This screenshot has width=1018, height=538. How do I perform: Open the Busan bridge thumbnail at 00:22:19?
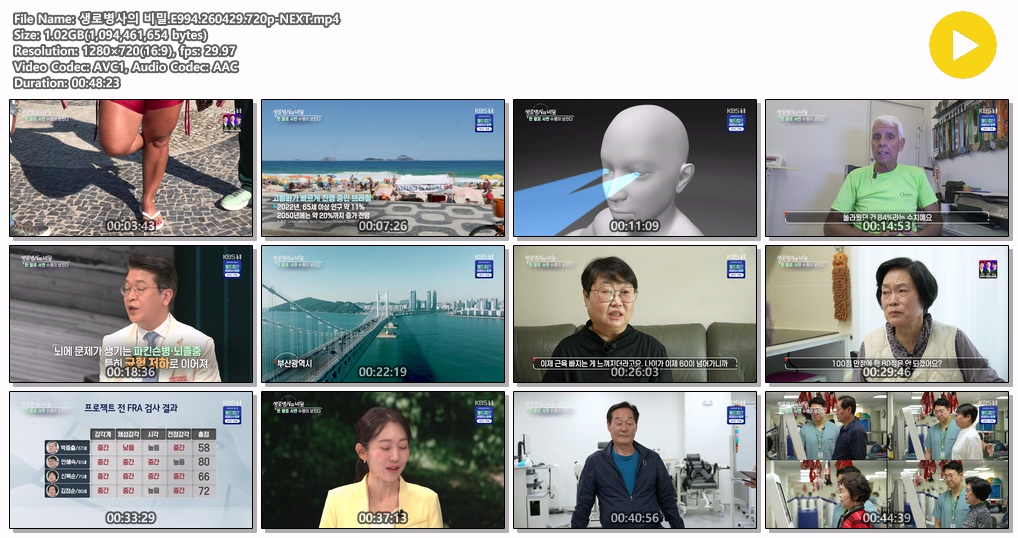(x=383, y=314)
